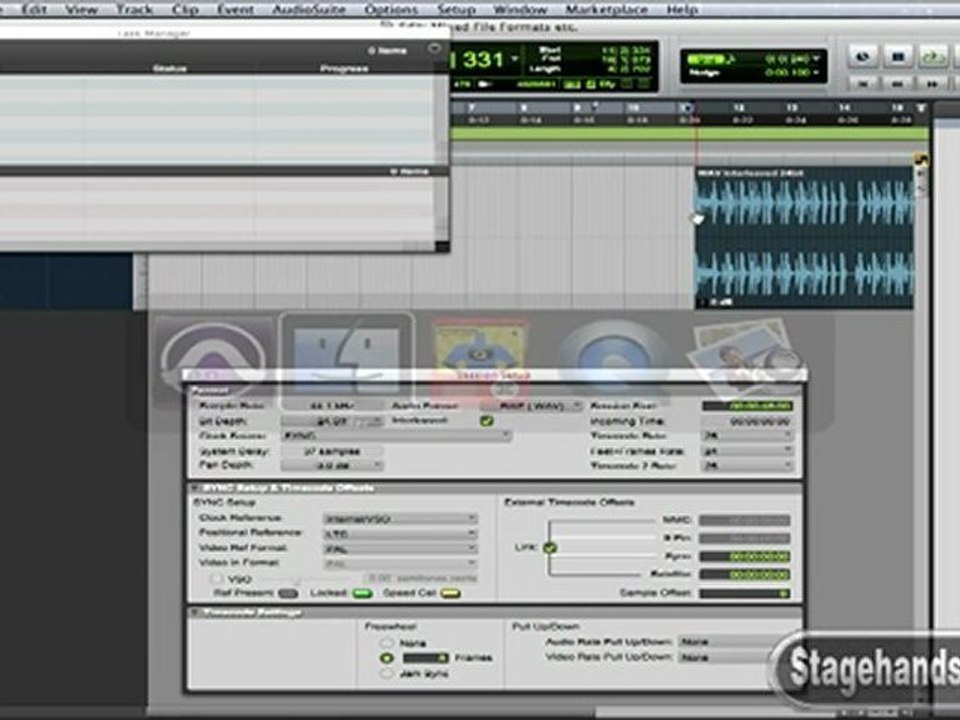Select the WAV Interleaved 24bit audio clip
Image resolution: width=960 pixels, height=720 pixels.
804,238
